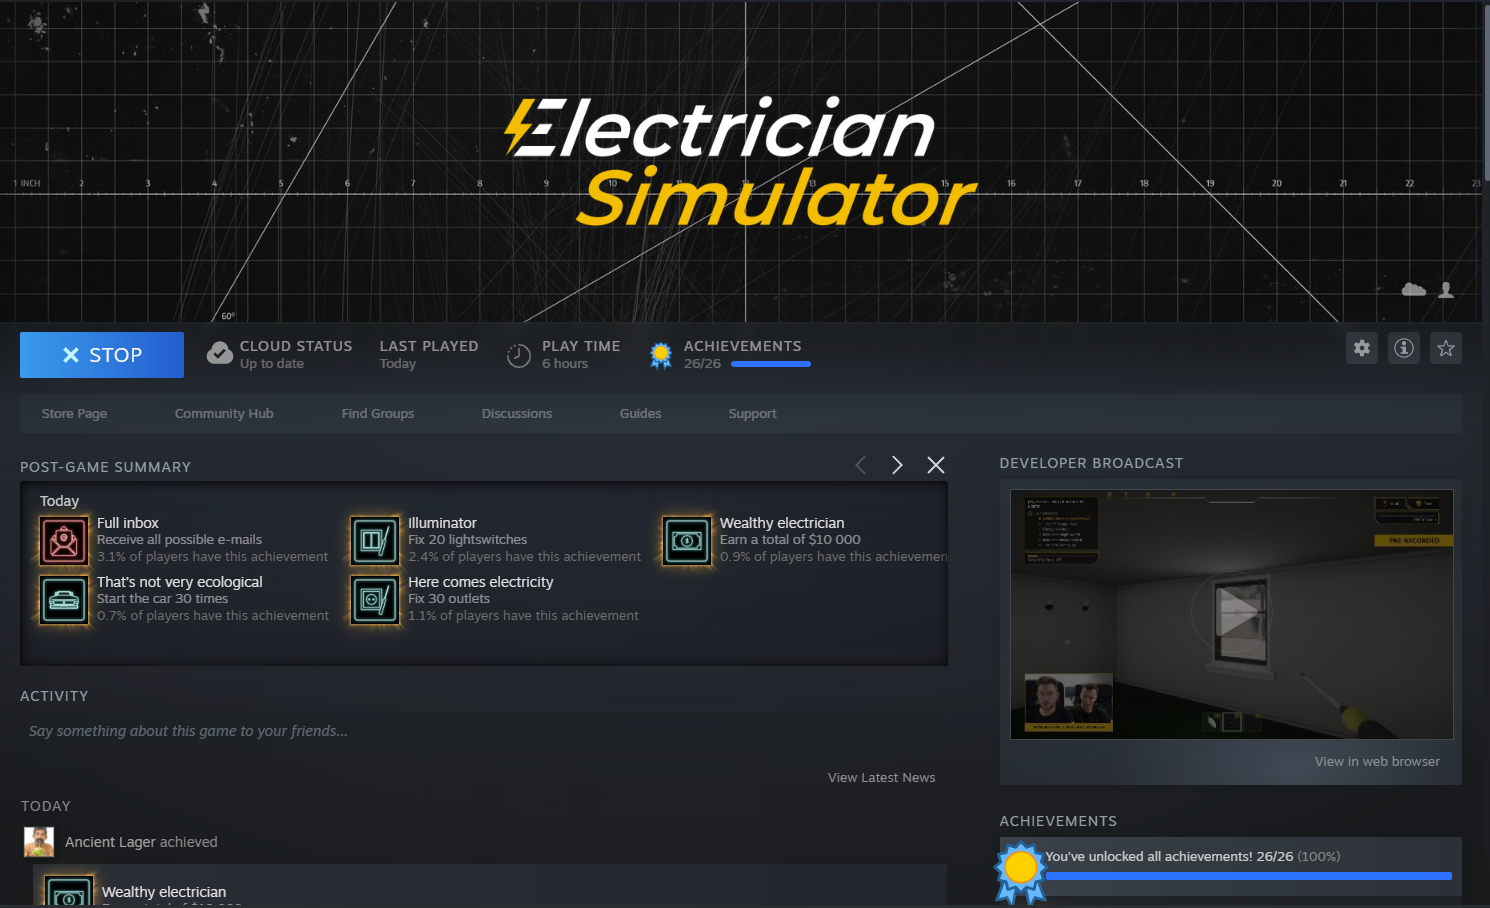The height and width of the screenshot is (908, 1490).
Task: Click the achievements progress bar in header
Action: 771,364
